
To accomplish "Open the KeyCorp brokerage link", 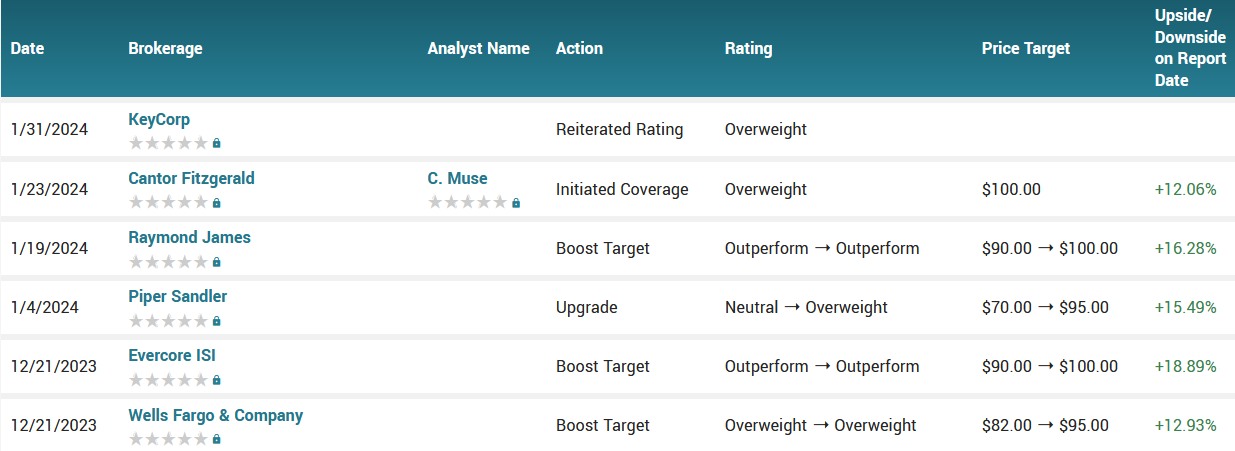I will pos(159,120).
